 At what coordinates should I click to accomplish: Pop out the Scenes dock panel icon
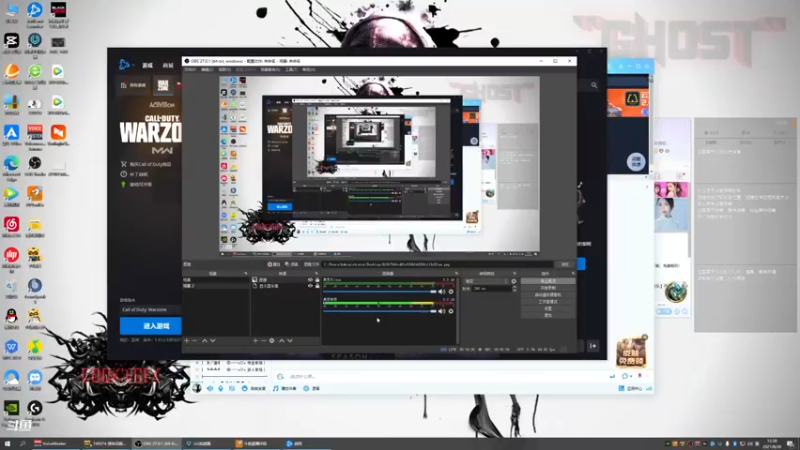(245, 274)
